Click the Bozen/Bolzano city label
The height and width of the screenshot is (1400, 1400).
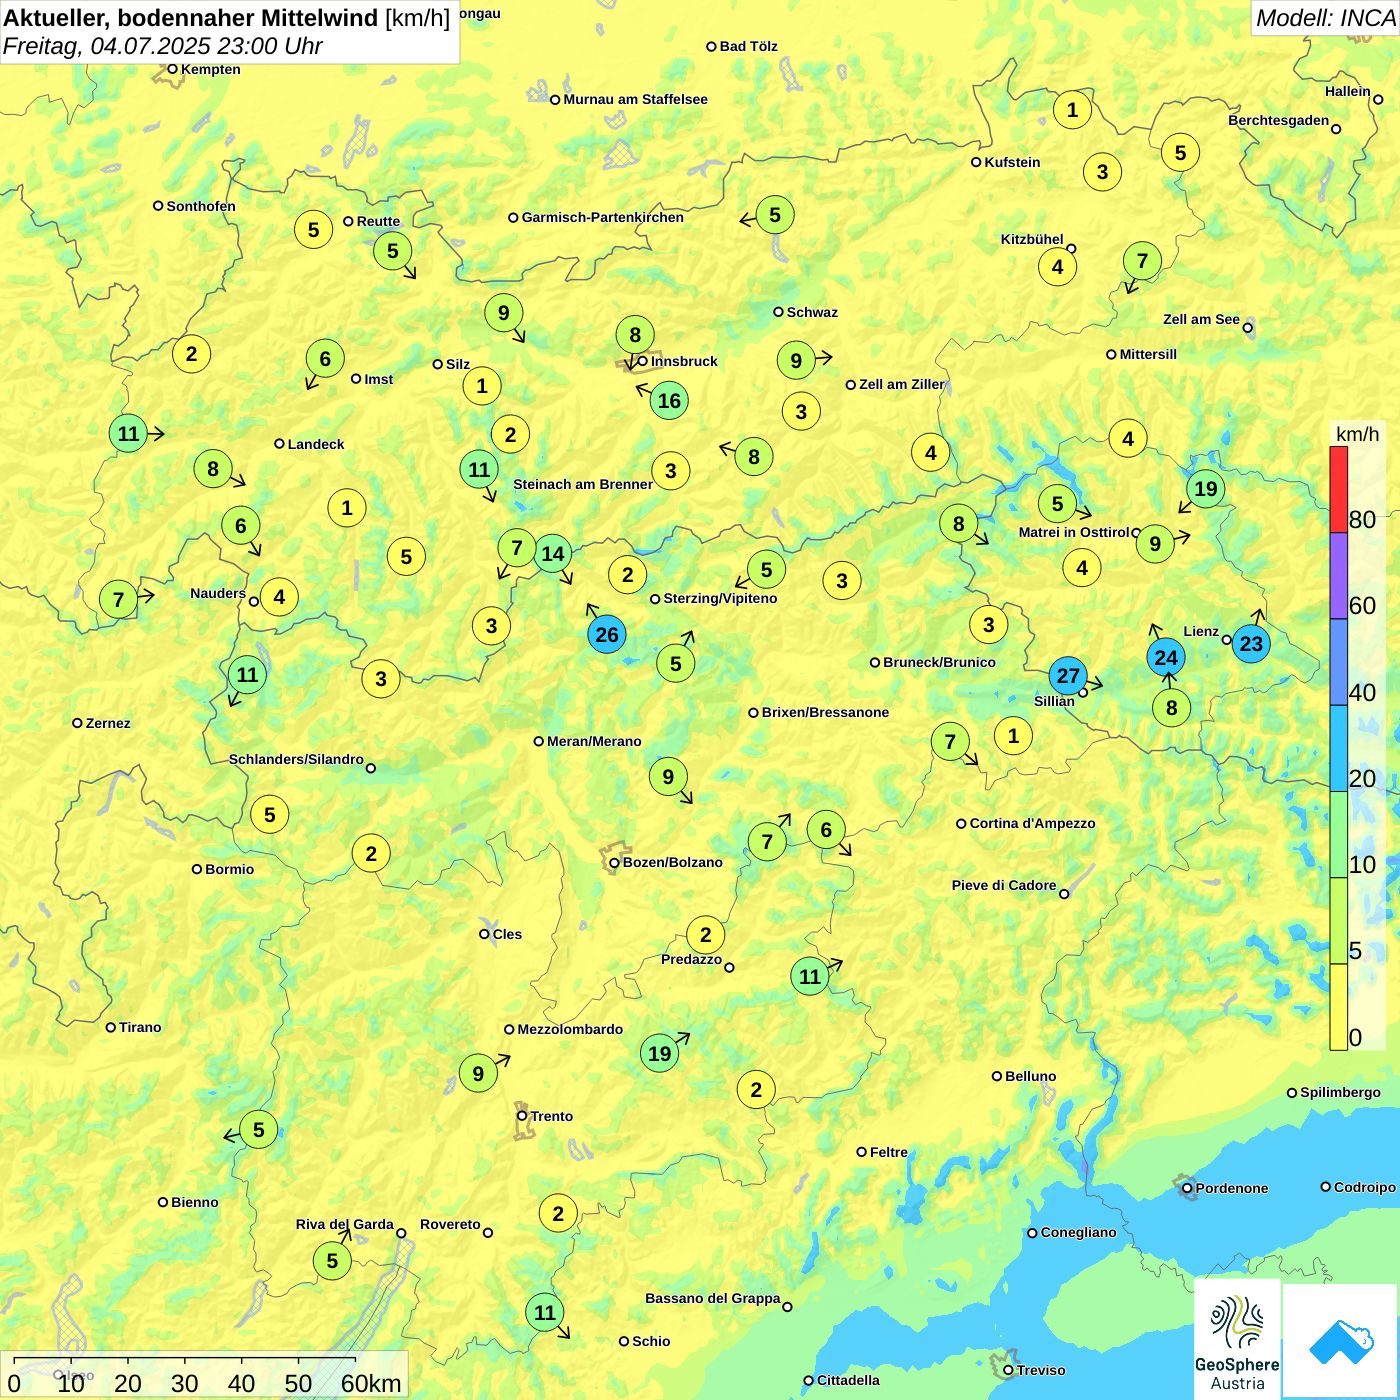click(x=672, y=862)
